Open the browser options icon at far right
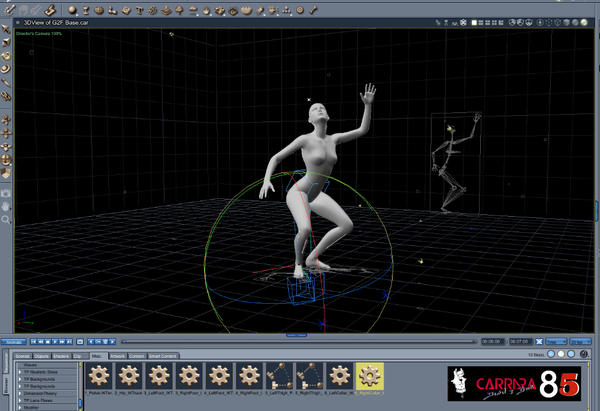Viewport: 600px width, 411px height. tap(584, 354)
